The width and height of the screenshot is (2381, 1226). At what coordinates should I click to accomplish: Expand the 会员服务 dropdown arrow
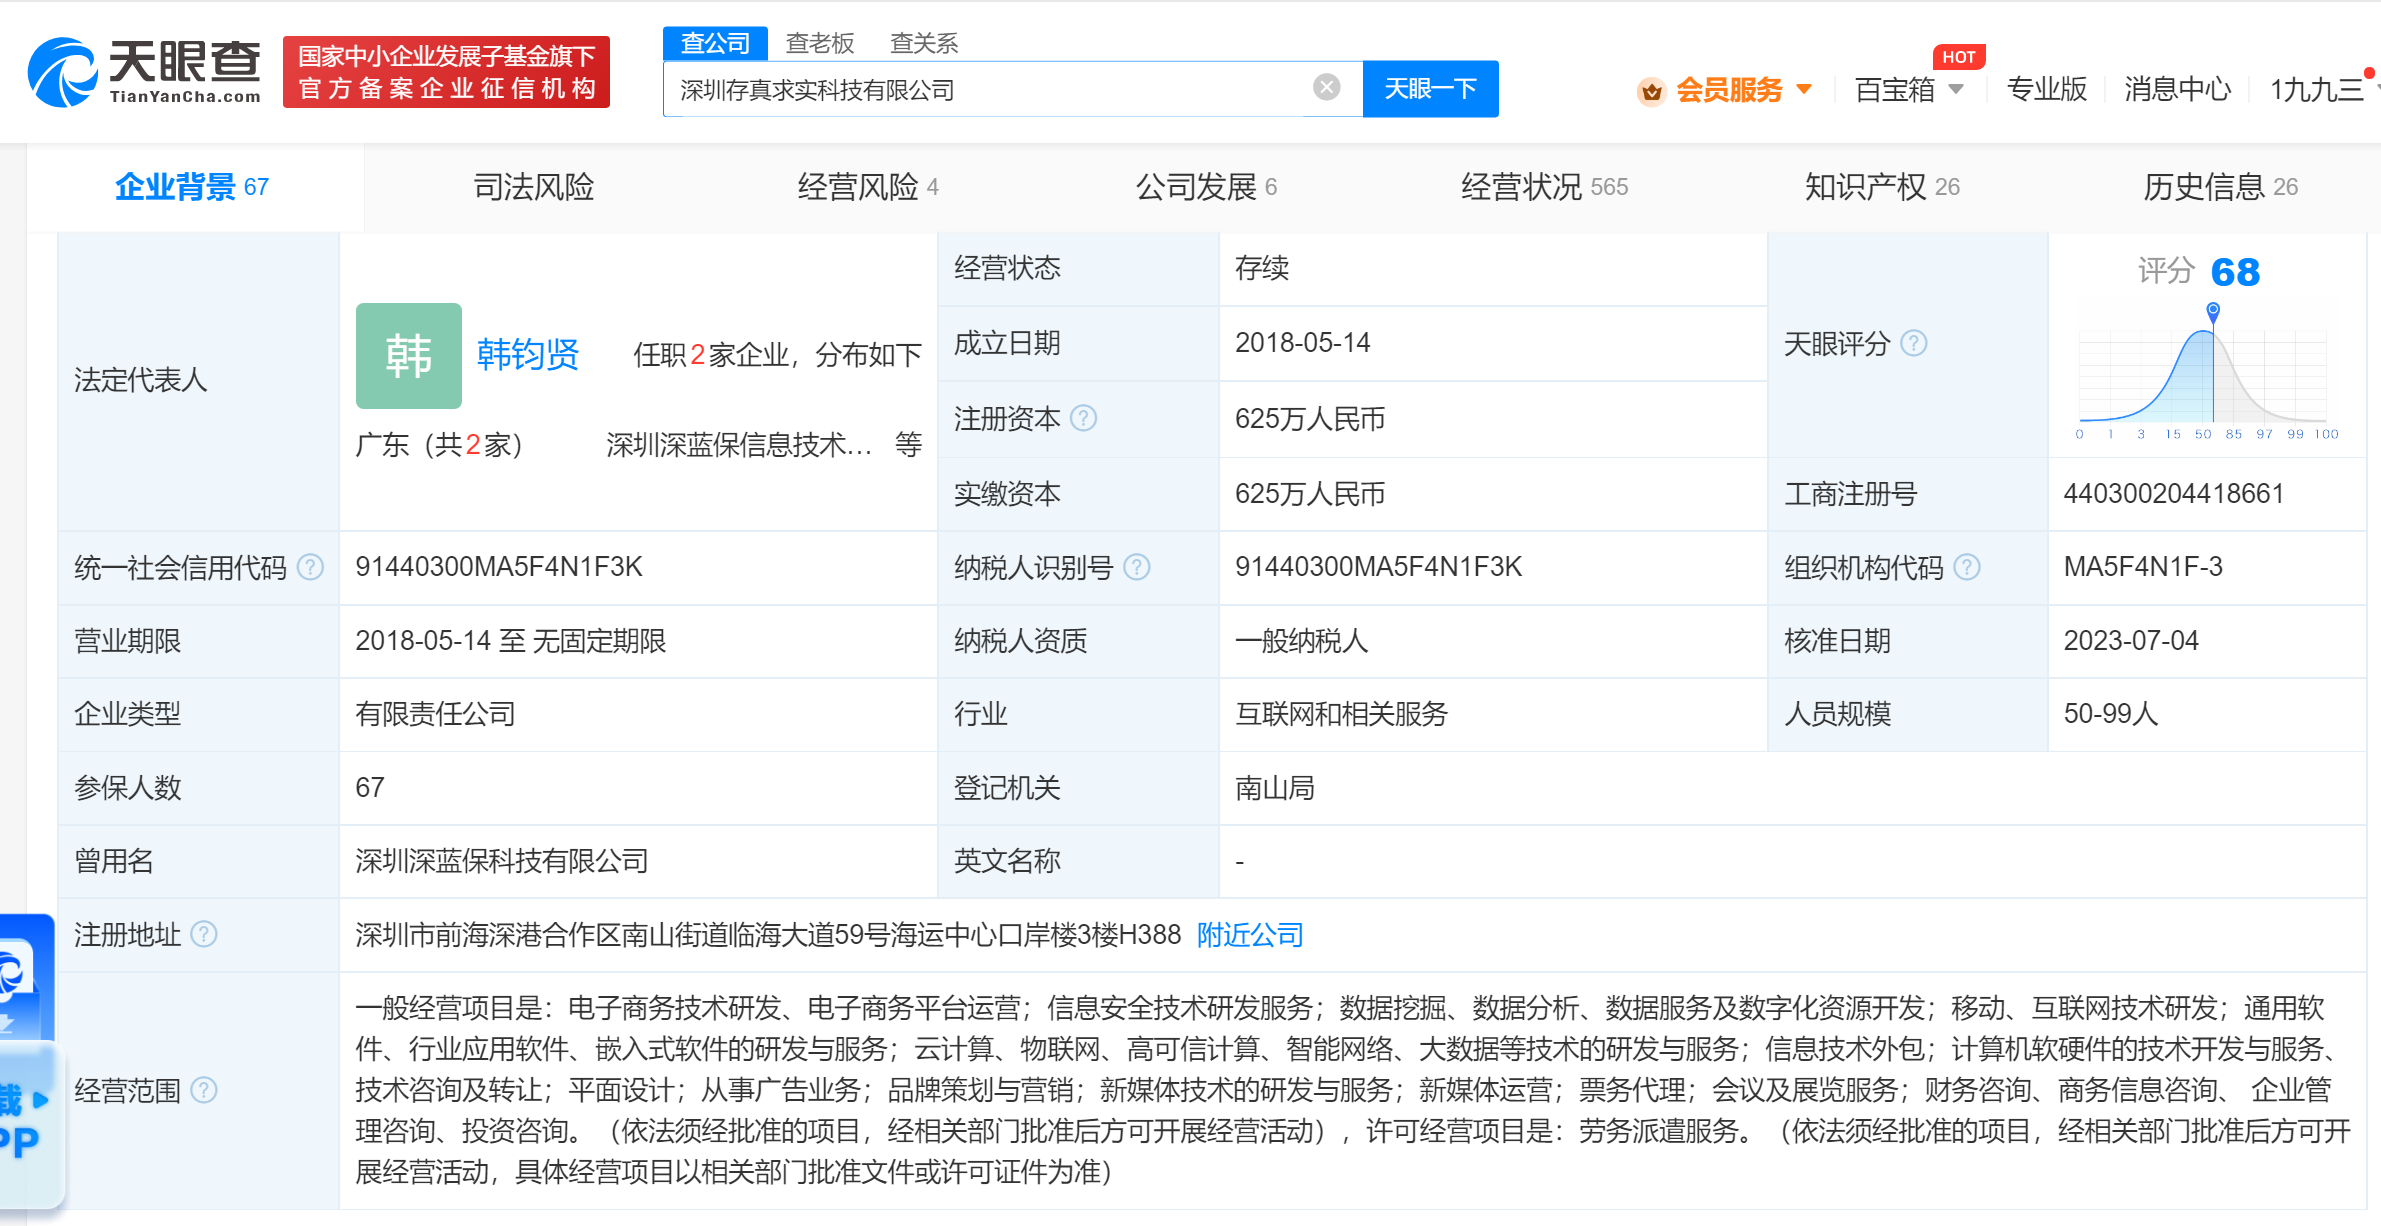[x=1804, y=89]
